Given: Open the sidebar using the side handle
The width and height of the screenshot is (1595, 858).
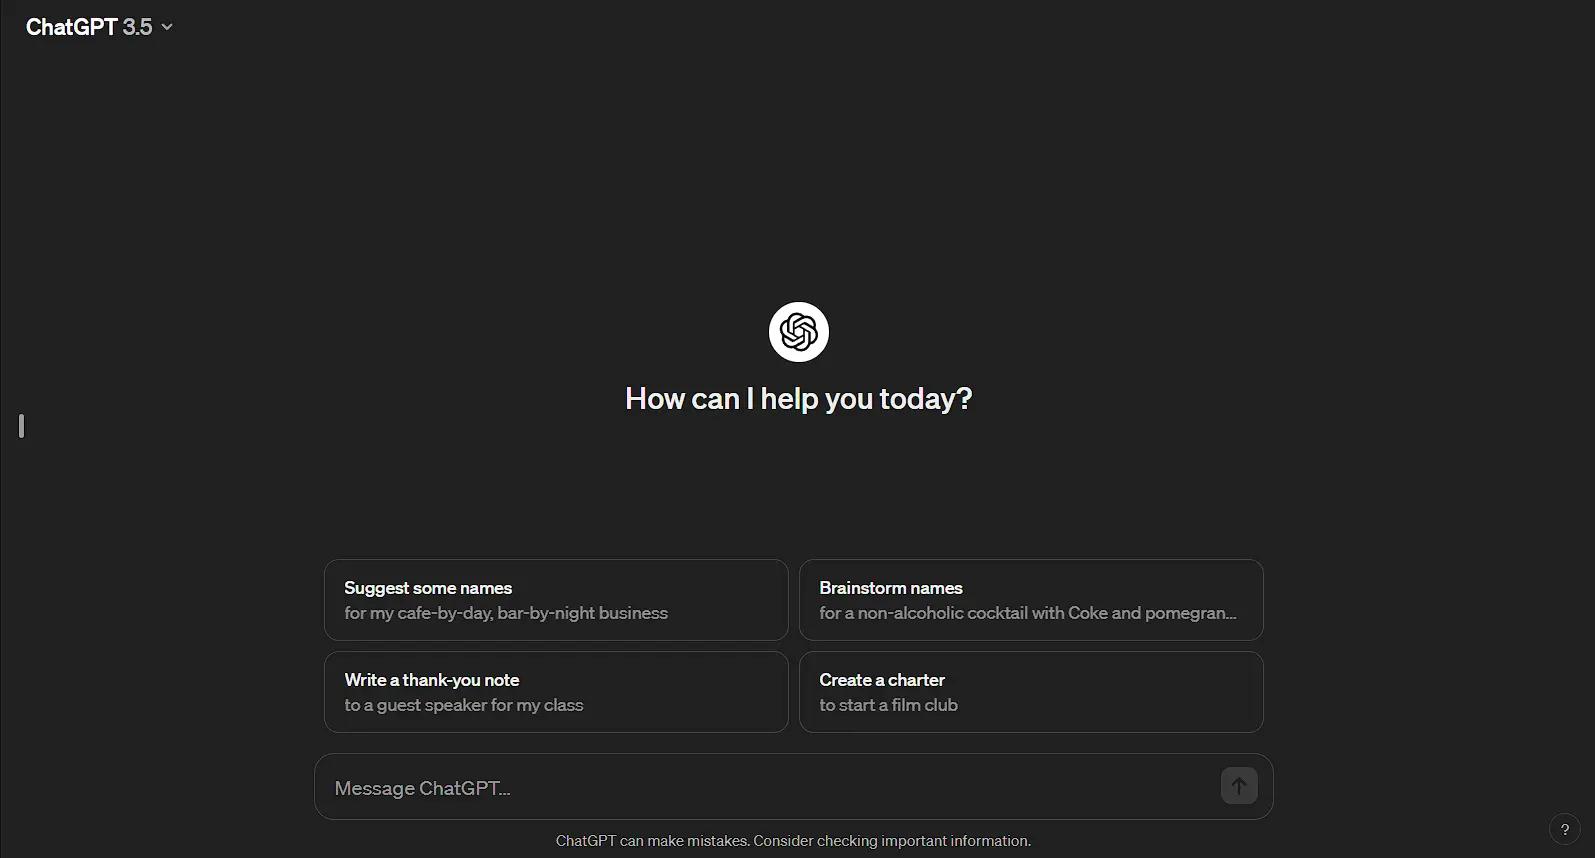Looking at the screenshot, I should [21, 426].
